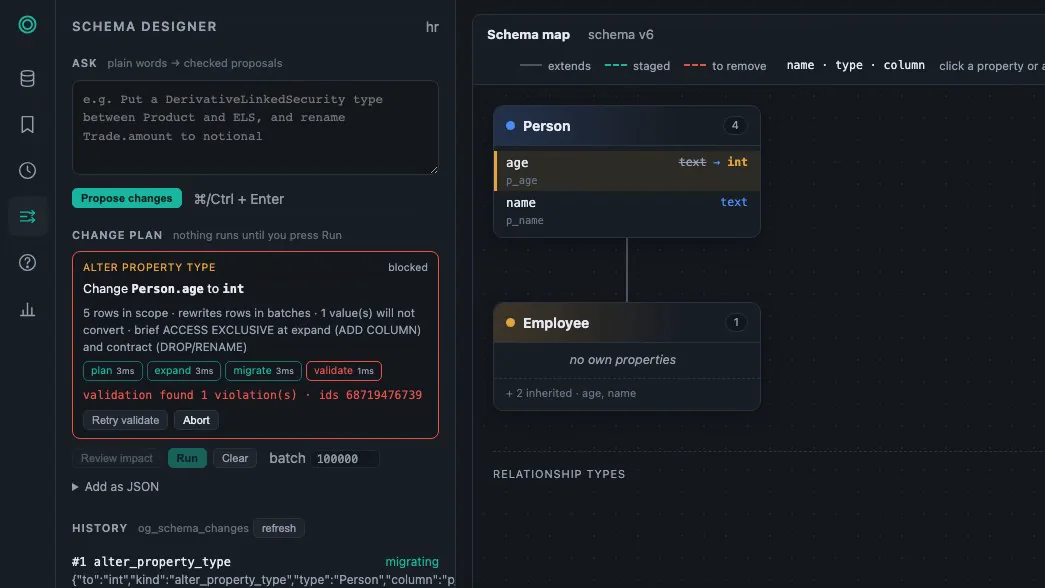Screen dimensions: 1045x588
Task: Click Retry validate button
Action: (125, 420)
